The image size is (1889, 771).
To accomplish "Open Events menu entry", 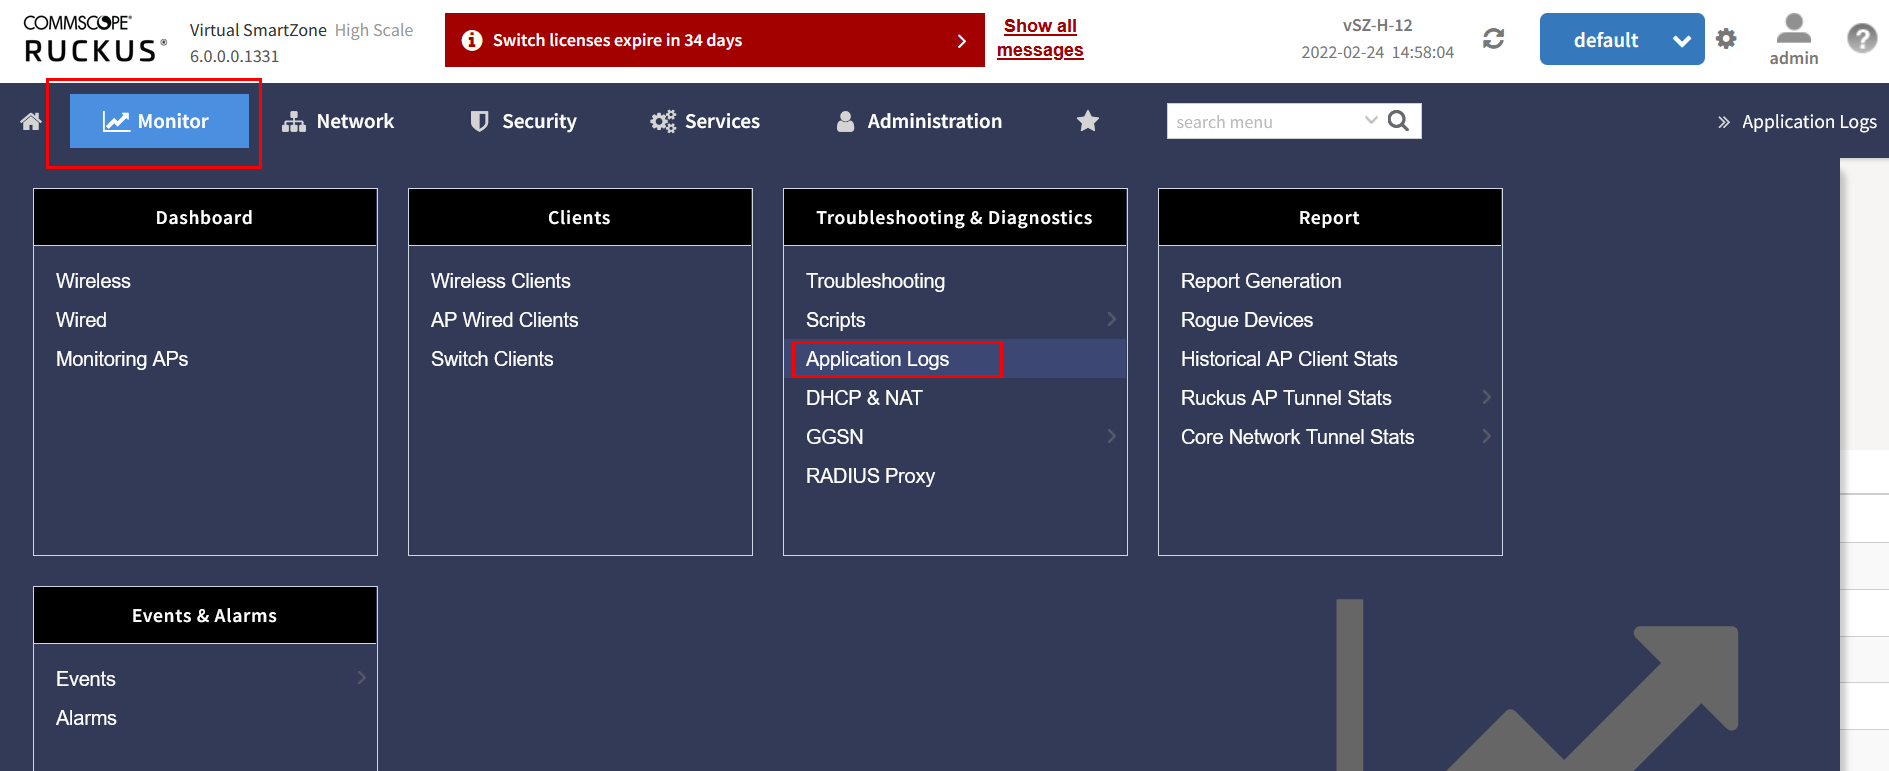I will (86, 679).
